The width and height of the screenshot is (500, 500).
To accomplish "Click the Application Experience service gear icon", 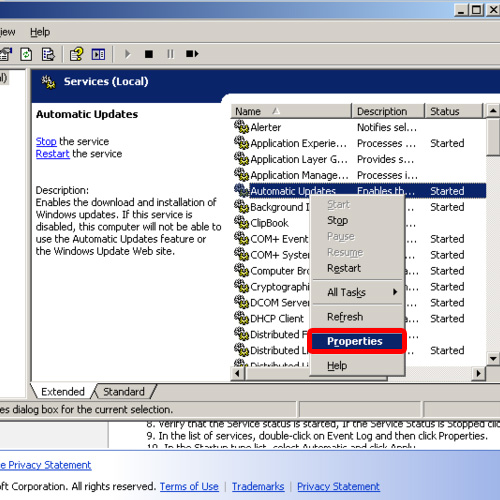I will (241, 143).
